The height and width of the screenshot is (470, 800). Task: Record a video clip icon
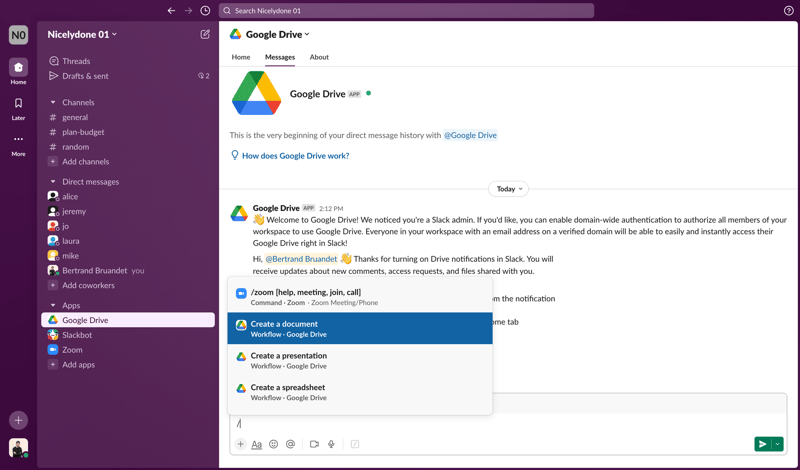pos(314,444)
